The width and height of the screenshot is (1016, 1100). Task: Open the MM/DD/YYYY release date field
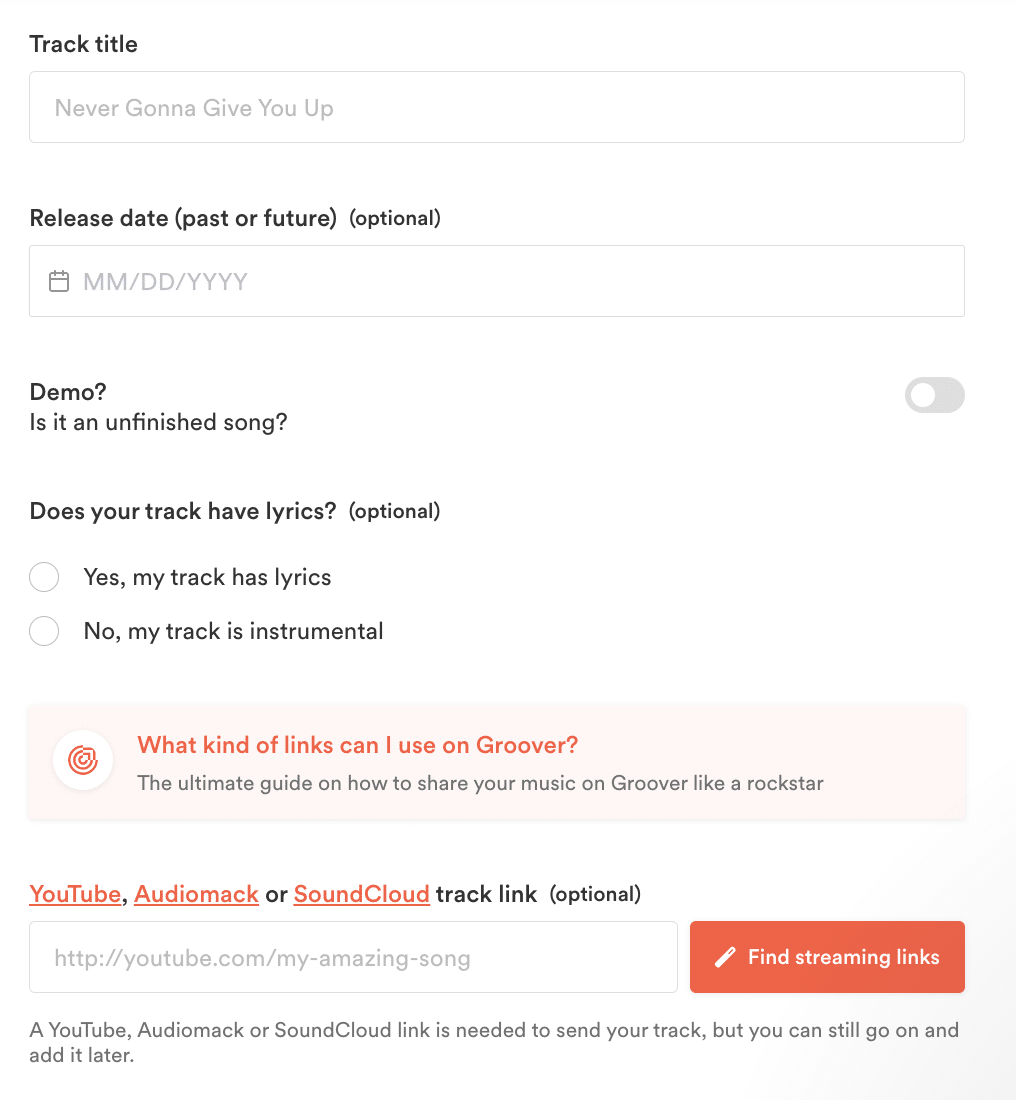pyautogui.click(x=497, y=281)
